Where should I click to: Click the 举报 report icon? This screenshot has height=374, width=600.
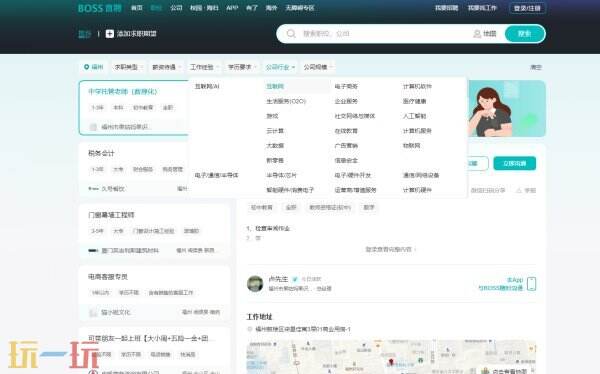pos(519,190)
